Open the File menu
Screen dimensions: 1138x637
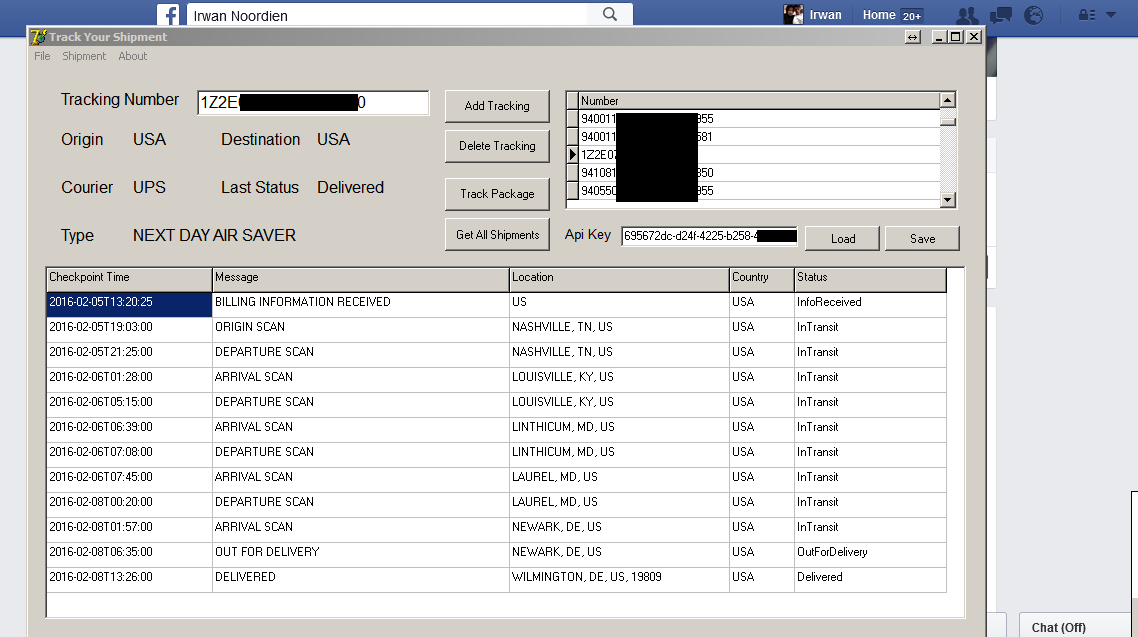[x=41, y=56]
